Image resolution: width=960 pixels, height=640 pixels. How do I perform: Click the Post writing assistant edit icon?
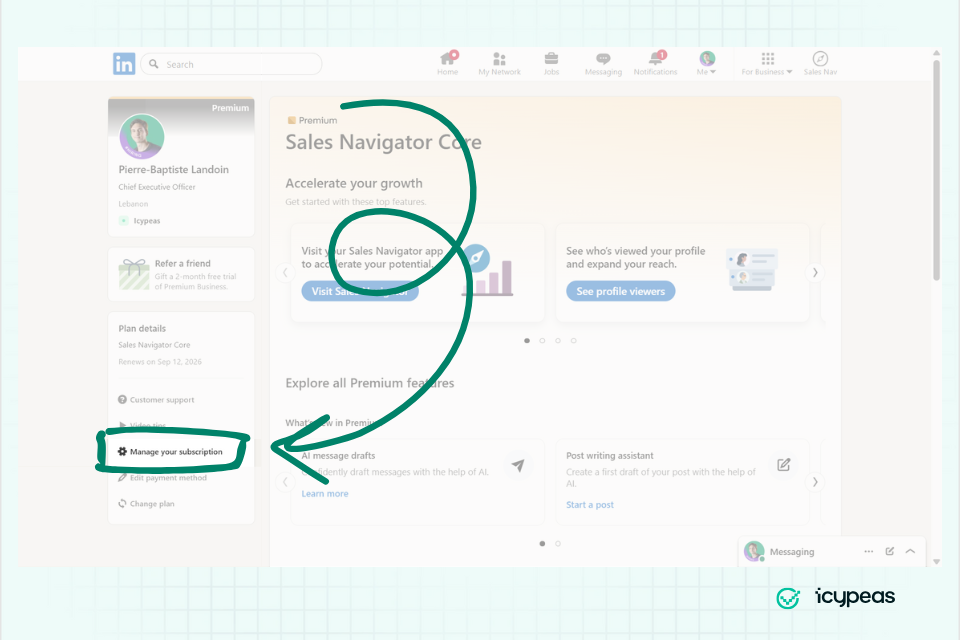(784, 465)
